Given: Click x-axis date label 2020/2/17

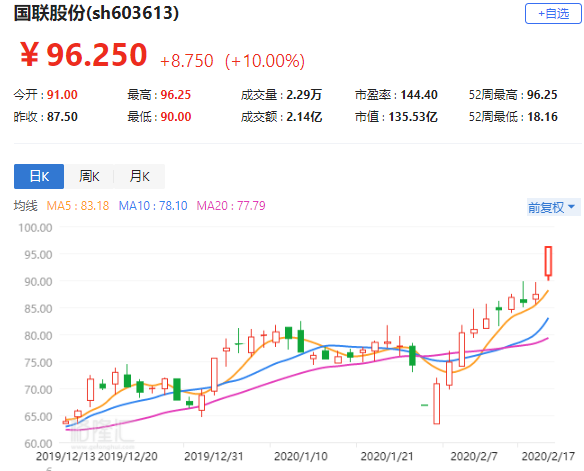Looking at the screenshot, I should [x=549, y=456].
